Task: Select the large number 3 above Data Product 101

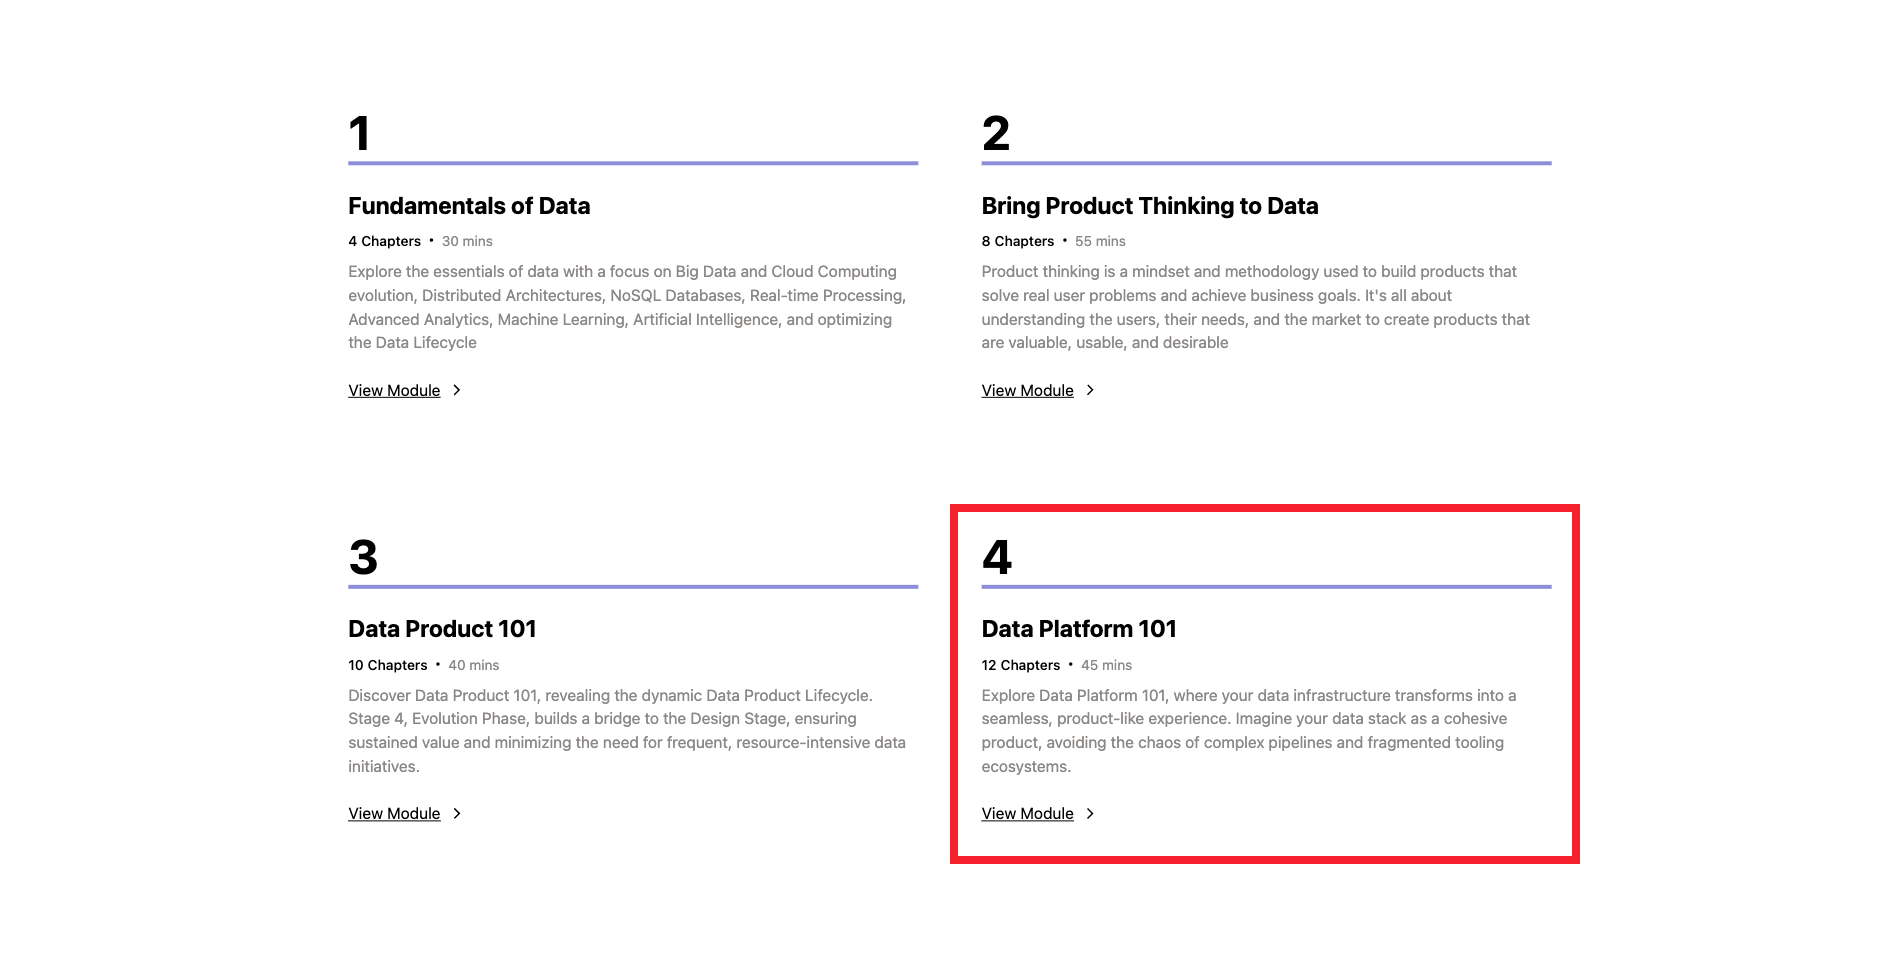Action: [362, 557]
